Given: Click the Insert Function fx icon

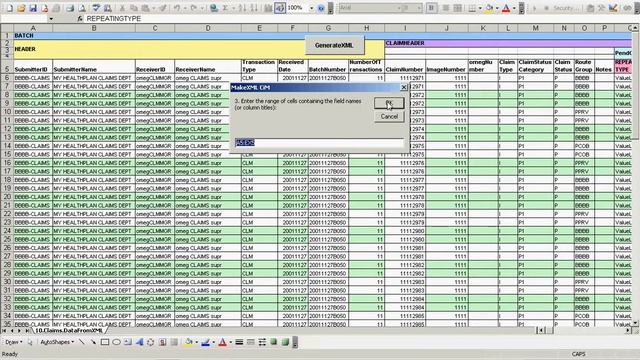Looking at the screenshot, I should click(80, 19).
